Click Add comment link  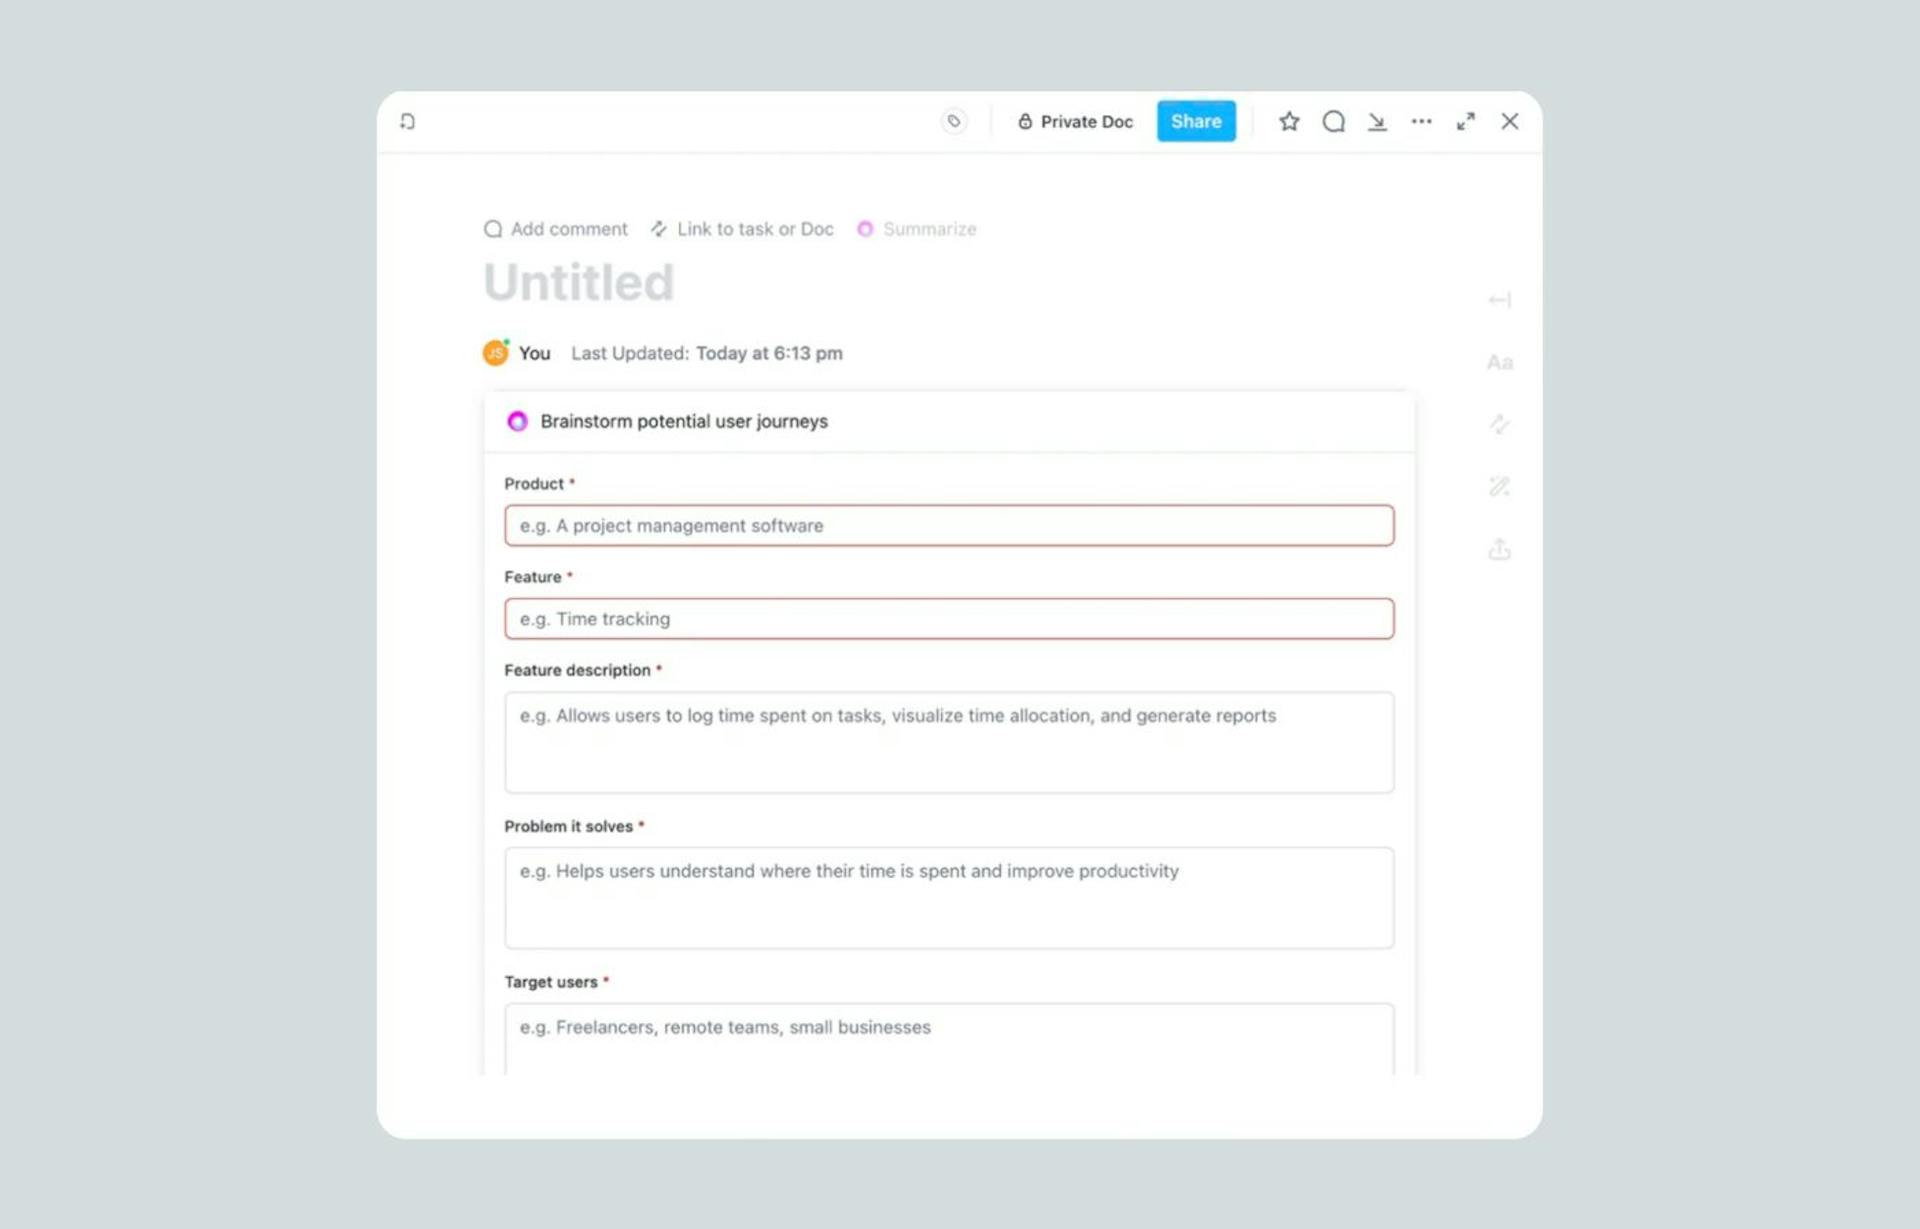[556, 229]
